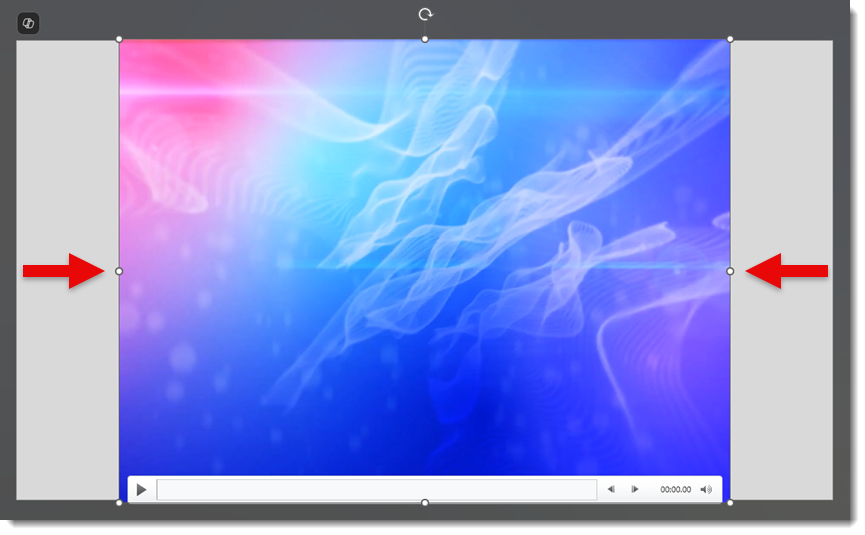The width and height of the screenshot is (865, 535).
Task: Select the top-right corner sizing handle
Action: point(730,39)
